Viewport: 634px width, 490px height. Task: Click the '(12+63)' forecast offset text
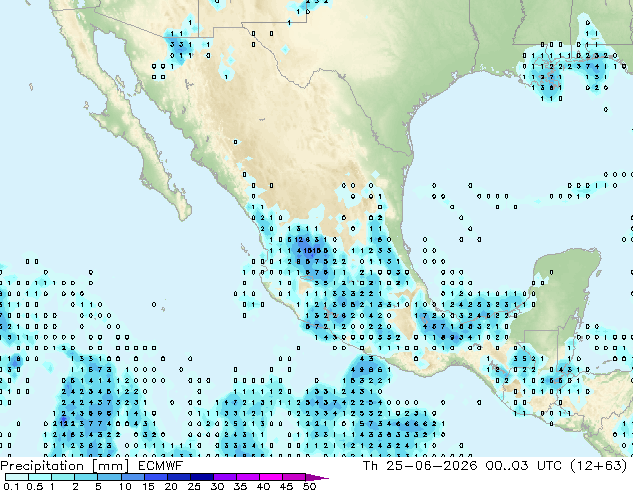coord(598,466)
